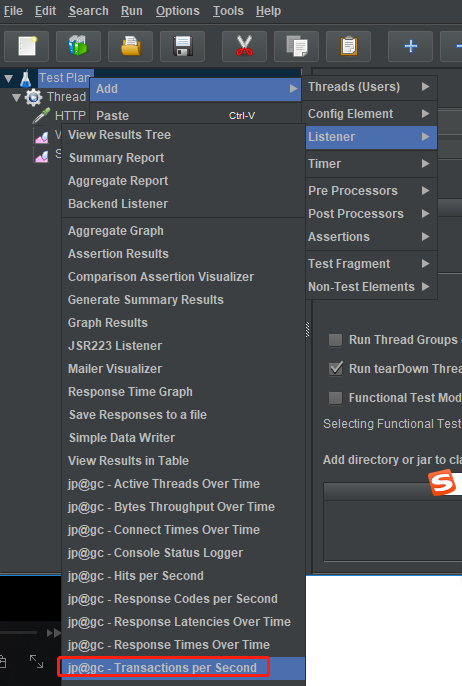Enable Functional Test Mode checkbox
The width and height of the screenshot is (462, 686).
(x=336, y=398)
